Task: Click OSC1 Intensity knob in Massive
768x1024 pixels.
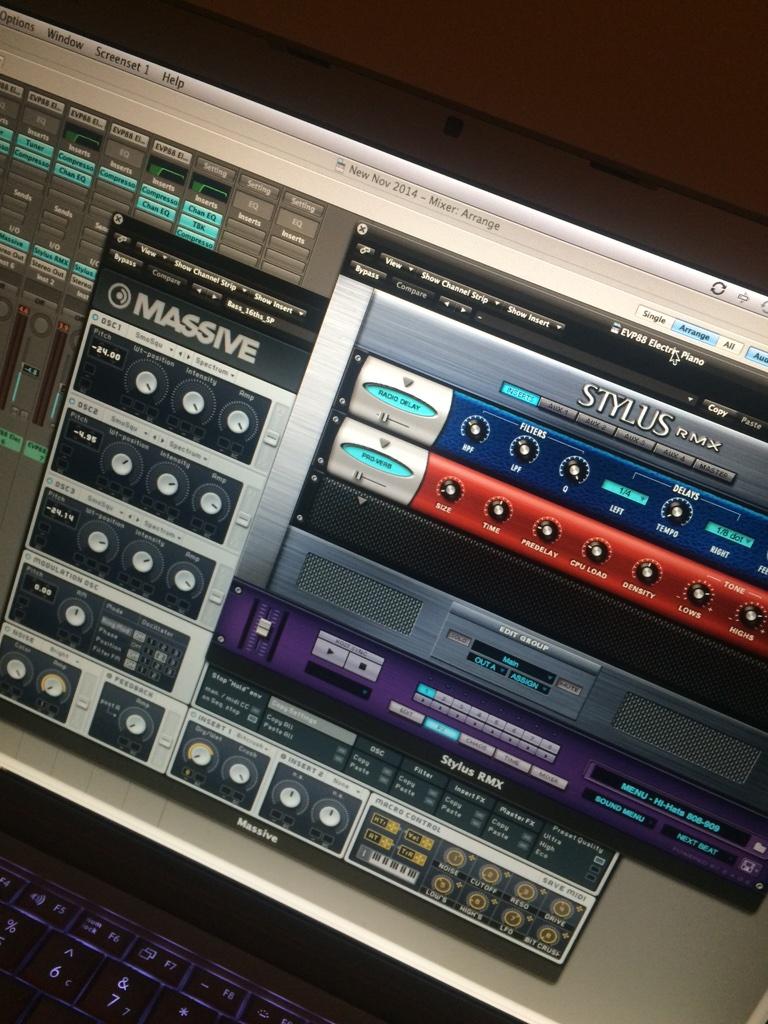Action: pyautogui.click(x=193, y=402)
